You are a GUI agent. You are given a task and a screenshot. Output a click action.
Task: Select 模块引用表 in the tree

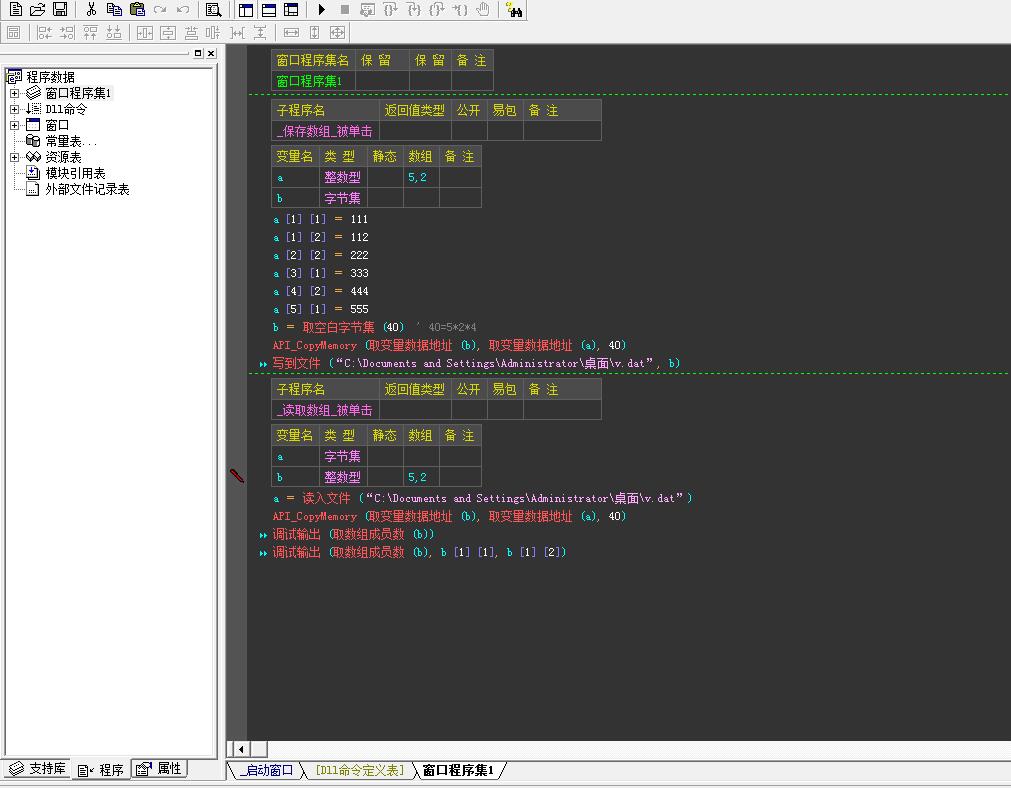pos(75,173)
